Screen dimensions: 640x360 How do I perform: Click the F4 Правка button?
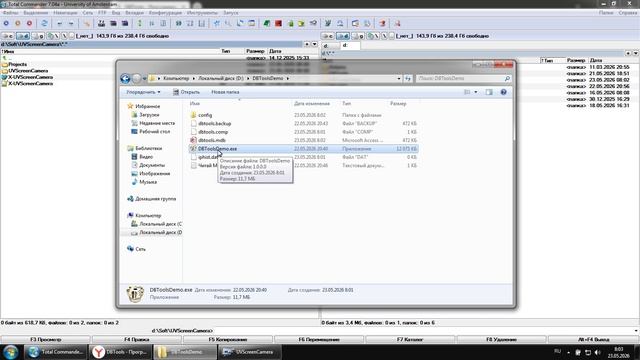[137, 340]
